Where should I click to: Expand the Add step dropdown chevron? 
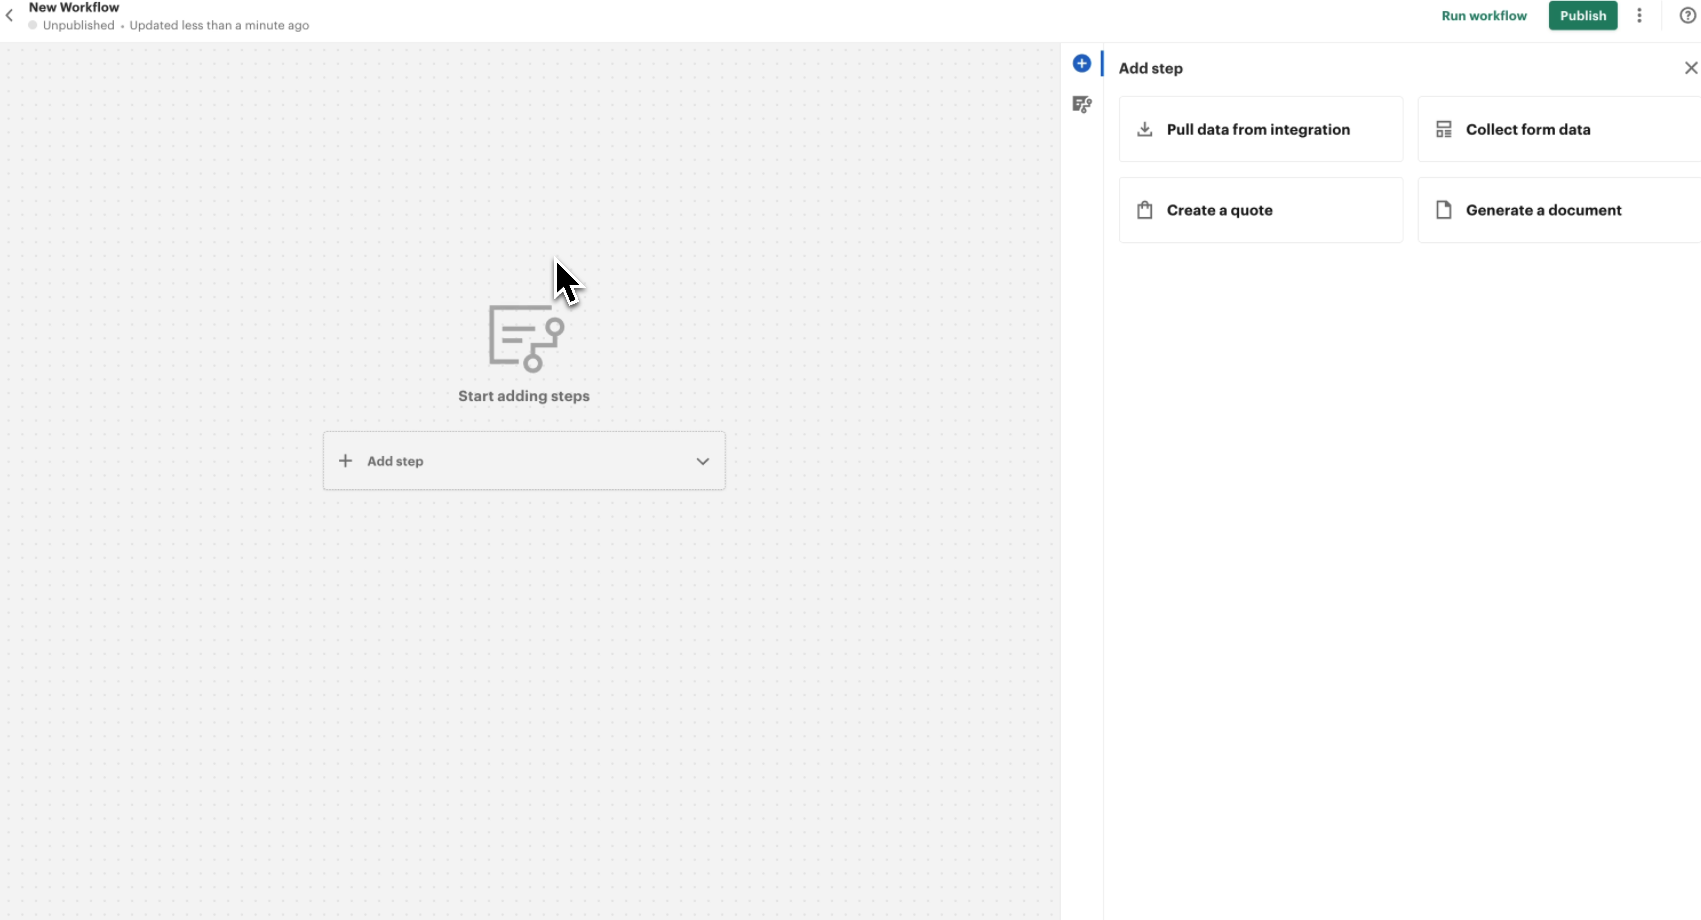pos(702,461)
